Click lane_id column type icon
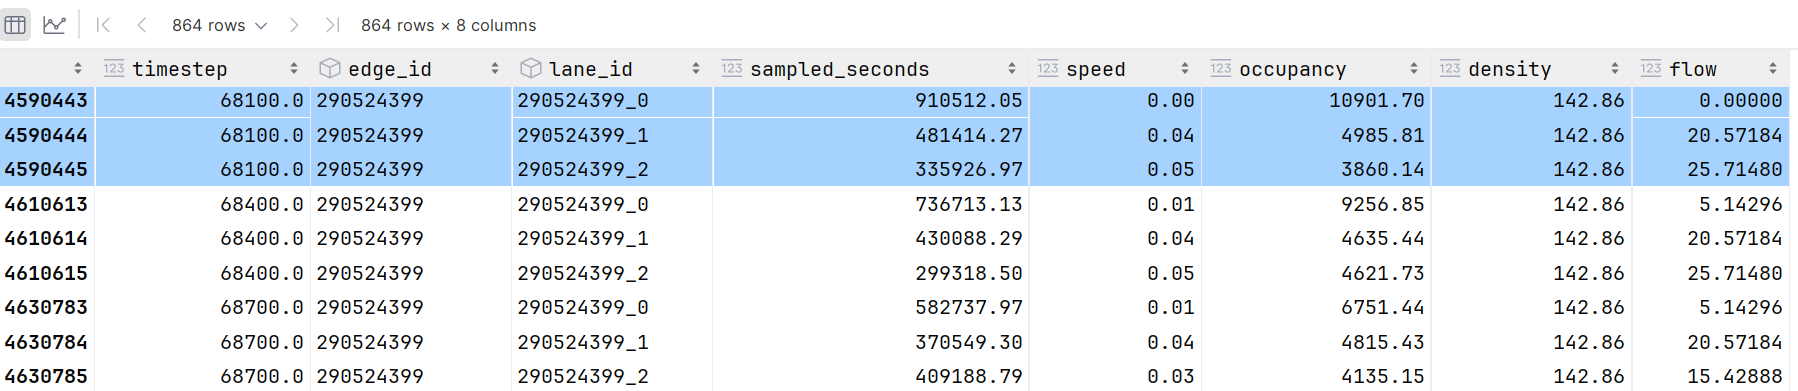Screen dimensions: 1798x391 tap(531, 68)
